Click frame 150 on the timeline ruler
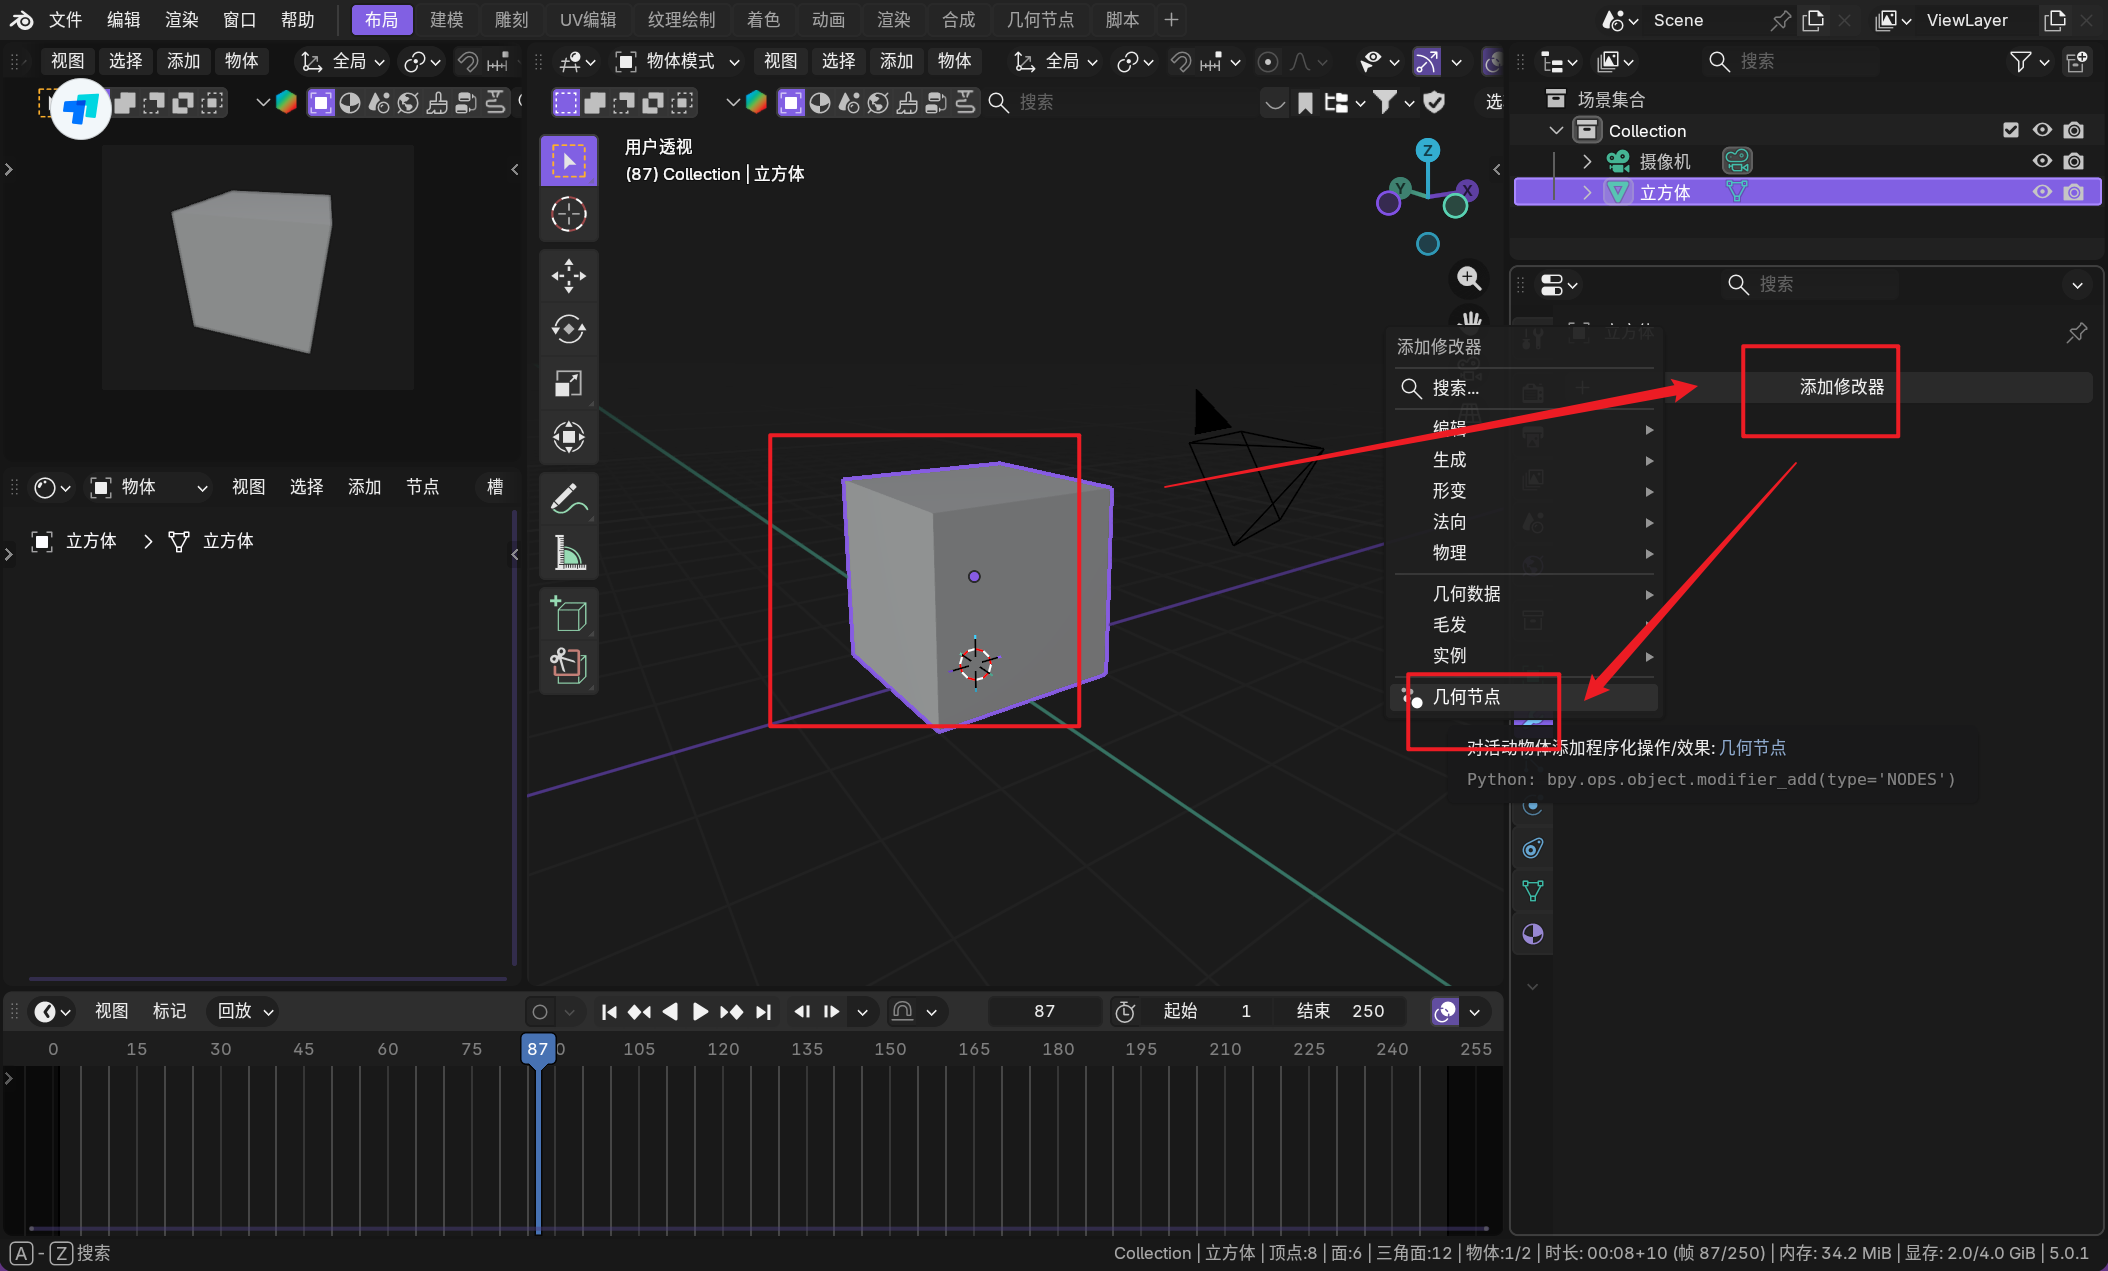 889,1049
